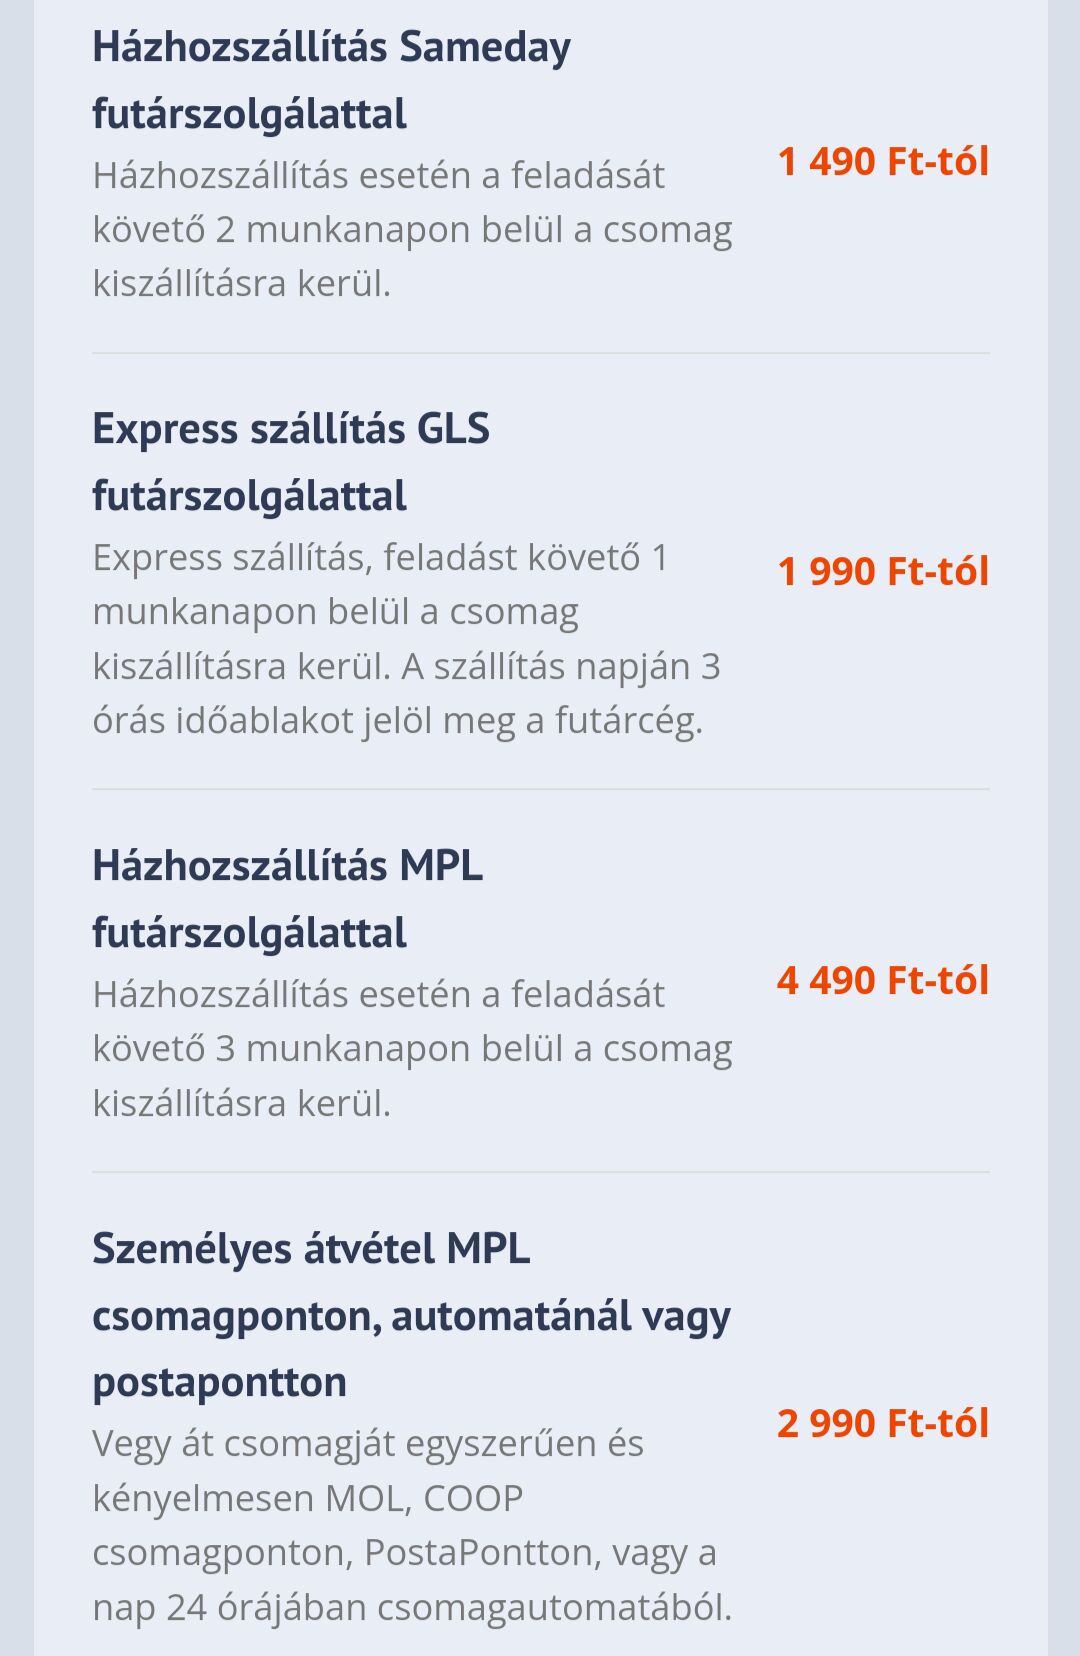Viewport: 1080px width, 1656px height.
Task: Select the Házhozszállítás MPL futárszolgálattal heading
Action: tap(288, 899)
